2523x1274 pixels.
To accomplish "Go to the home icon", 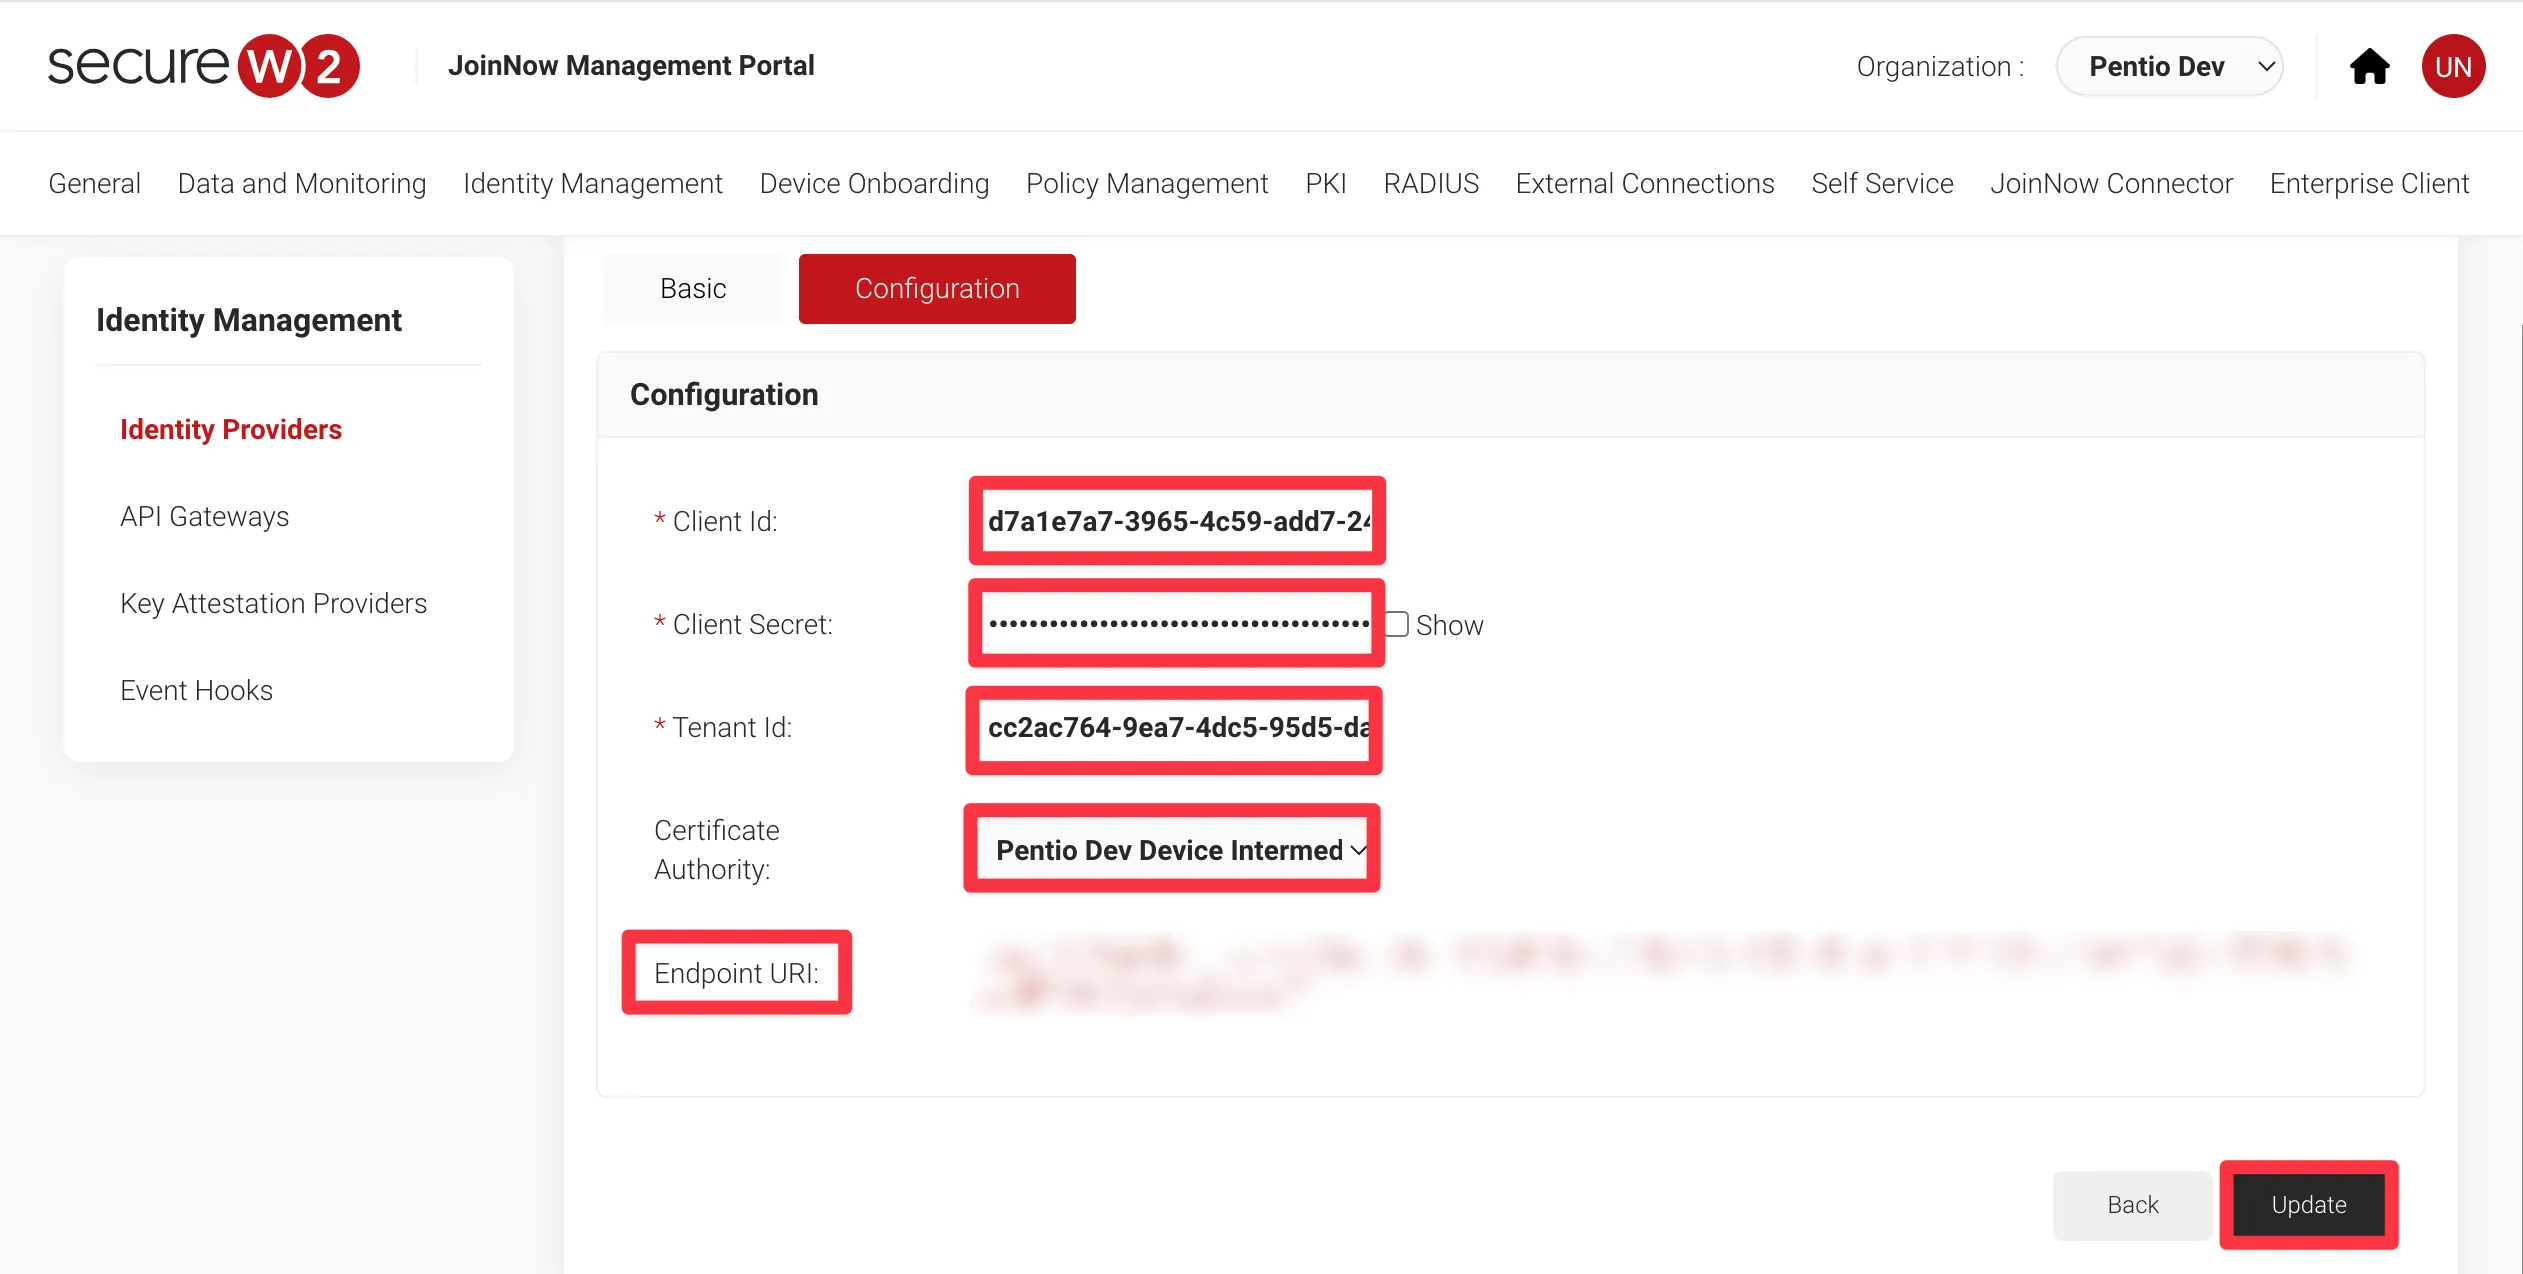I will point(2369,67).
